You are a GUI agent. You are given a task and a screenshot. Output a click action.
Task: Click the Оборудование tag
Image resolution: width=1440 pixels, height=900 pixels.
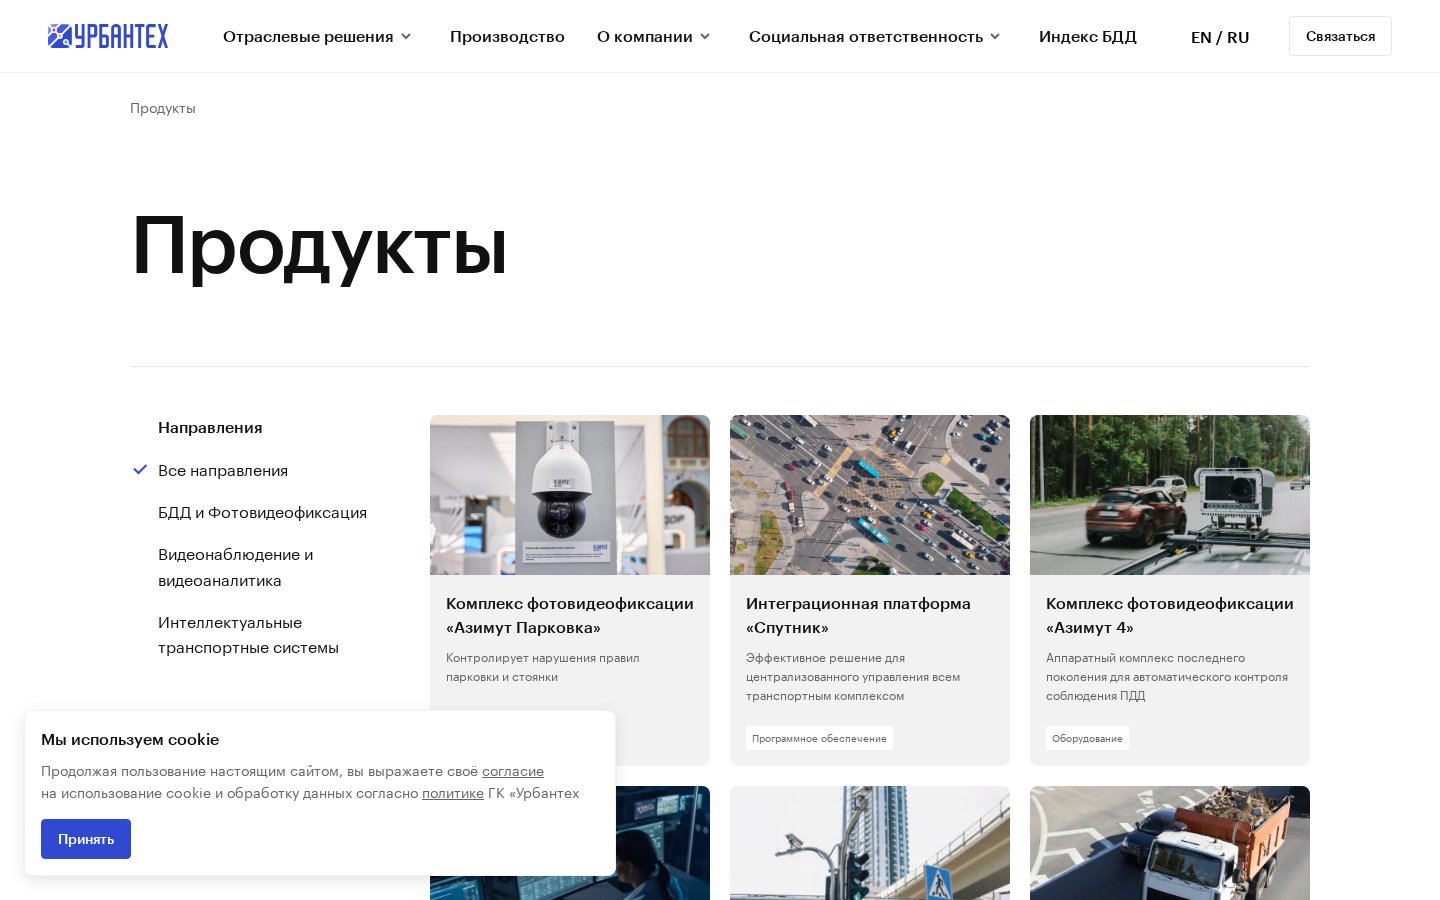click(1087, 738)
